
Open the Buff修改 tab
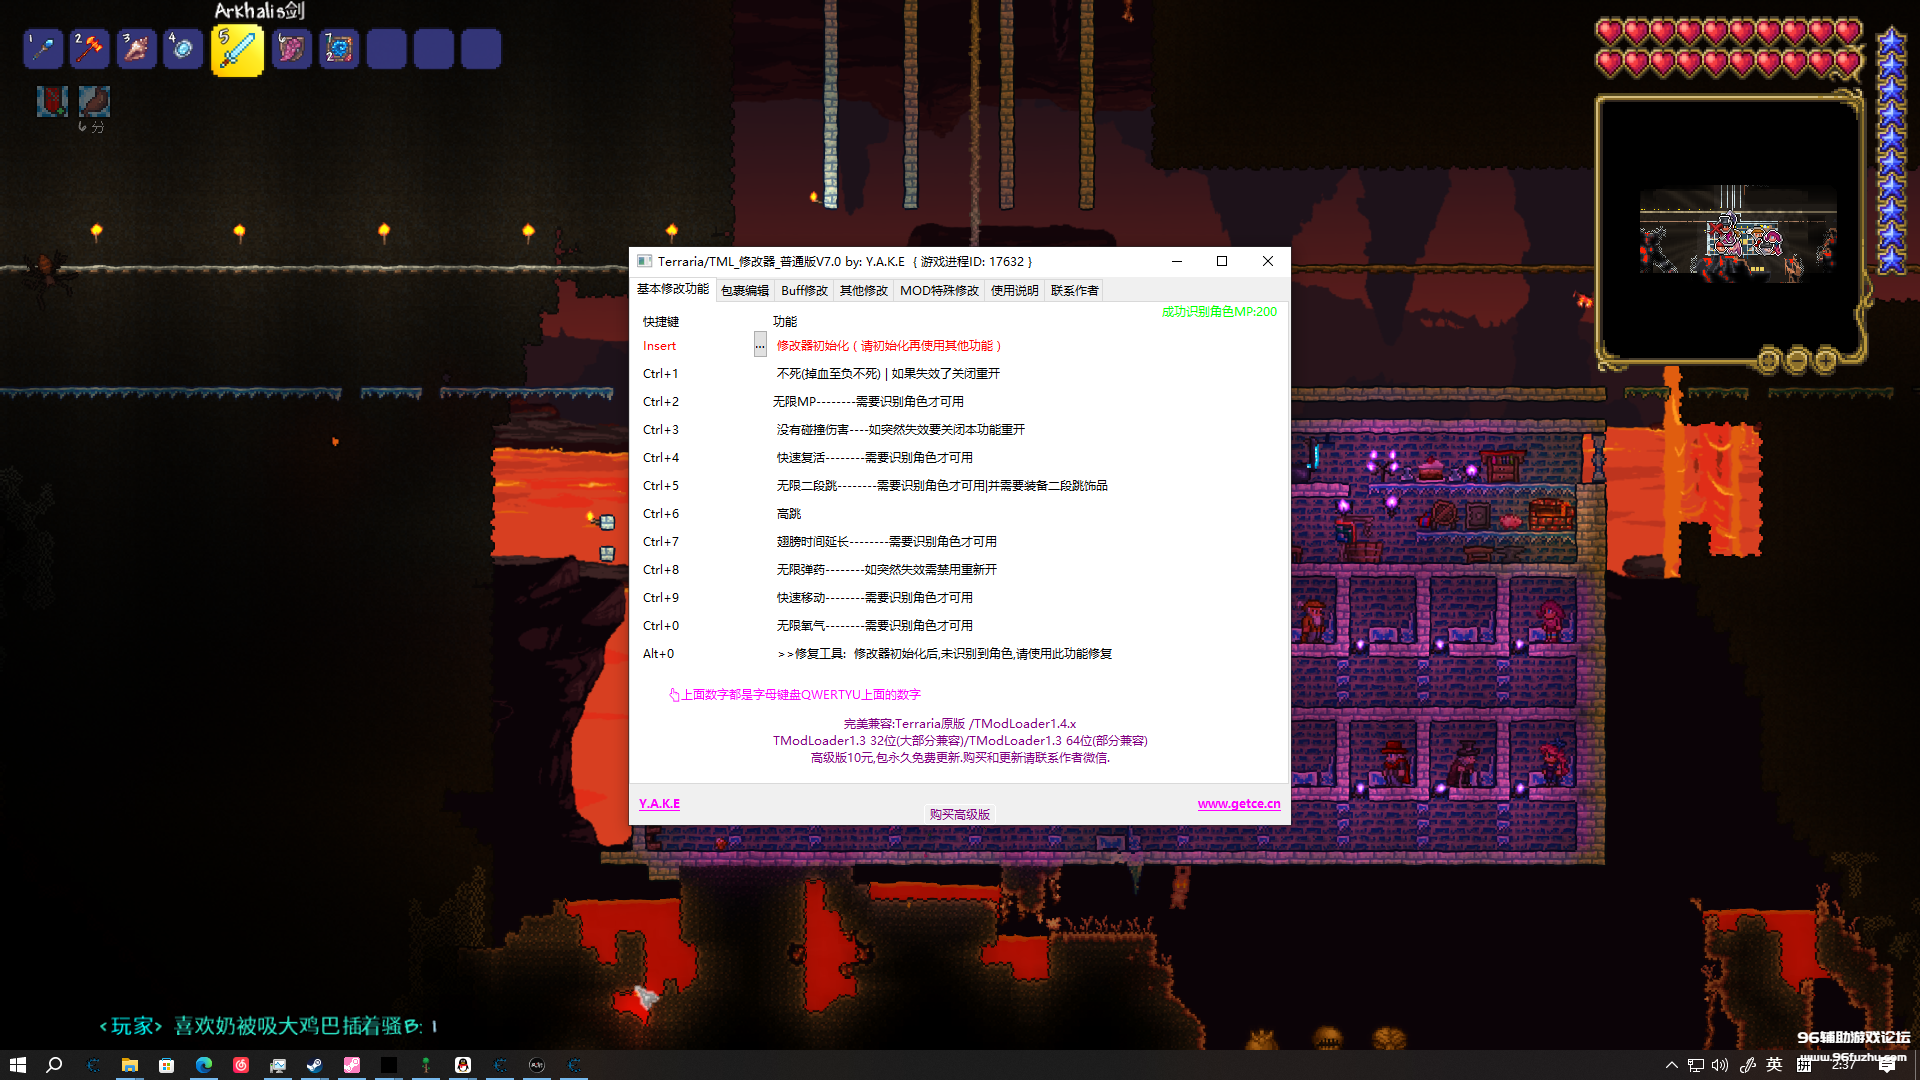click(804, 290)
